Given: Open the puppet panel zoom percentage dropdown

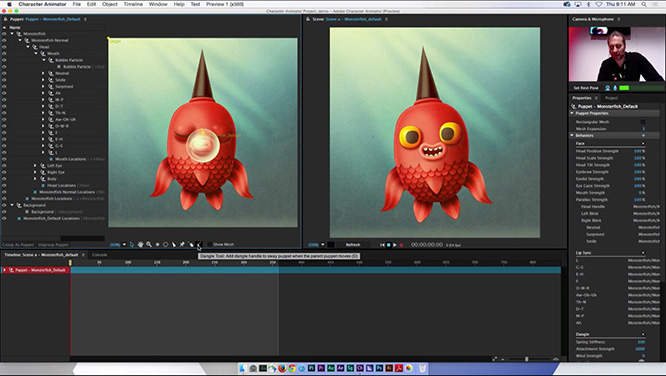Looking at the screenshot, I should click(124, 244).
